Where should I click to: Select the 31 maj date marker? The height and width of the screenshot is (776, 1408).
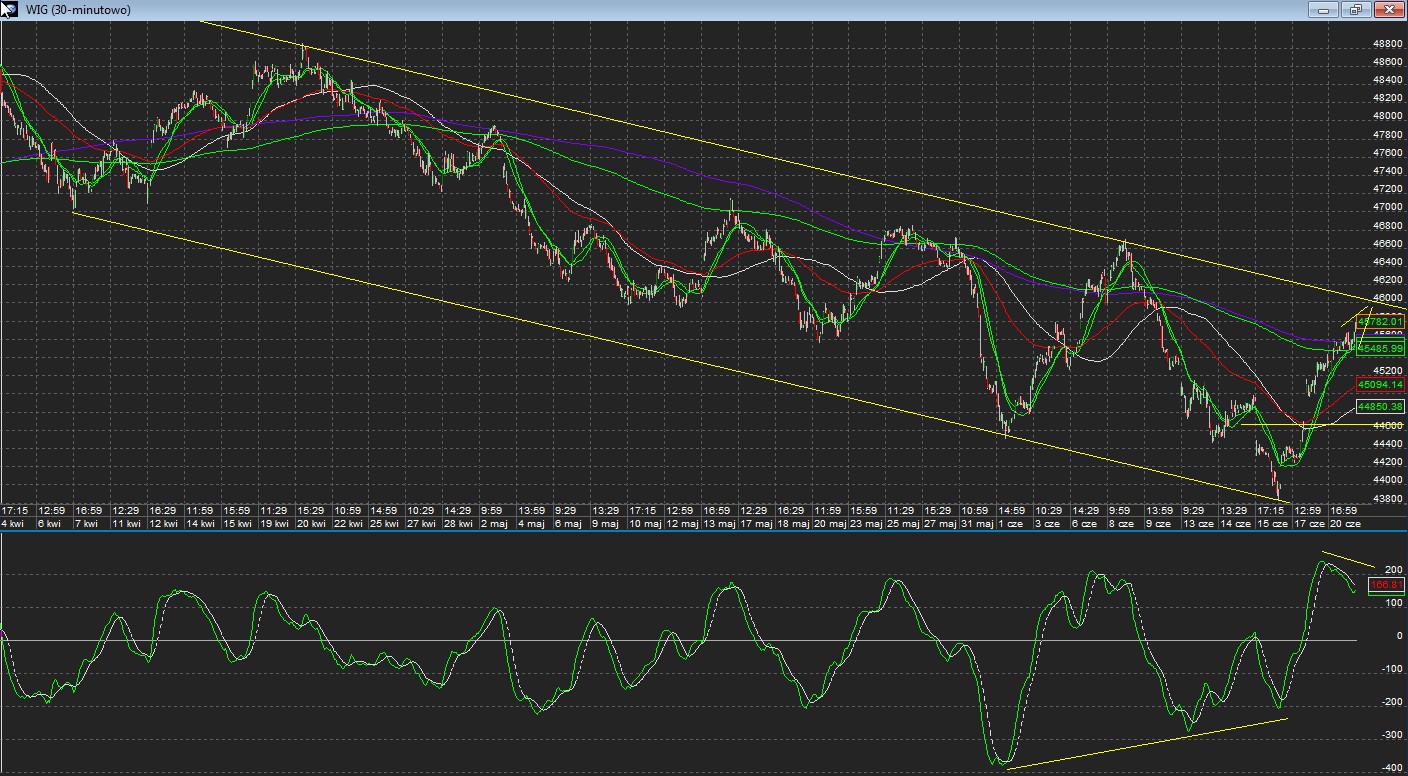tap(976, 523)
